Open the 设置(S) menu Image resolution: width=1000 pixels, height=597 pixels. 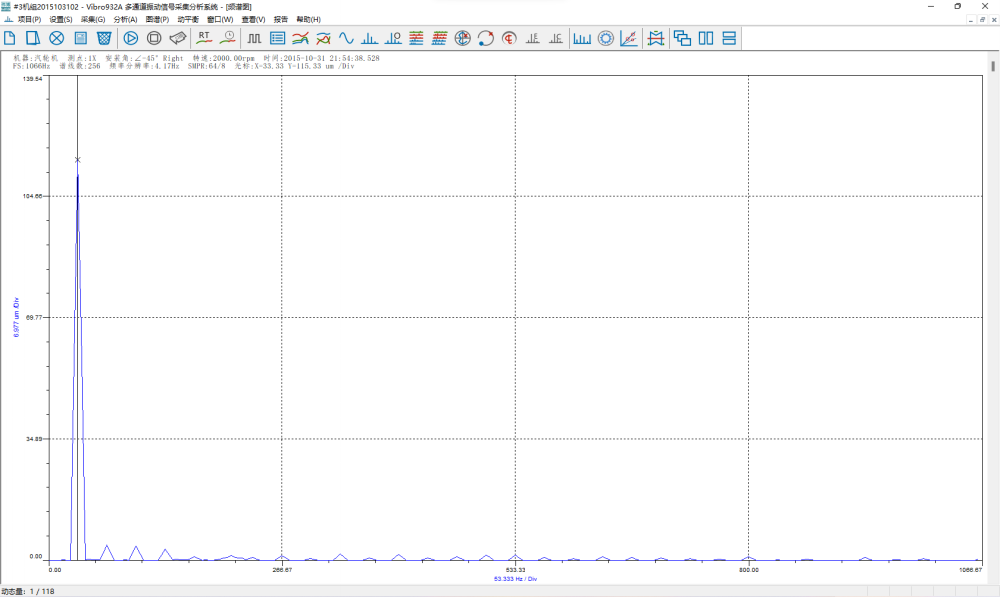point(61,20)
